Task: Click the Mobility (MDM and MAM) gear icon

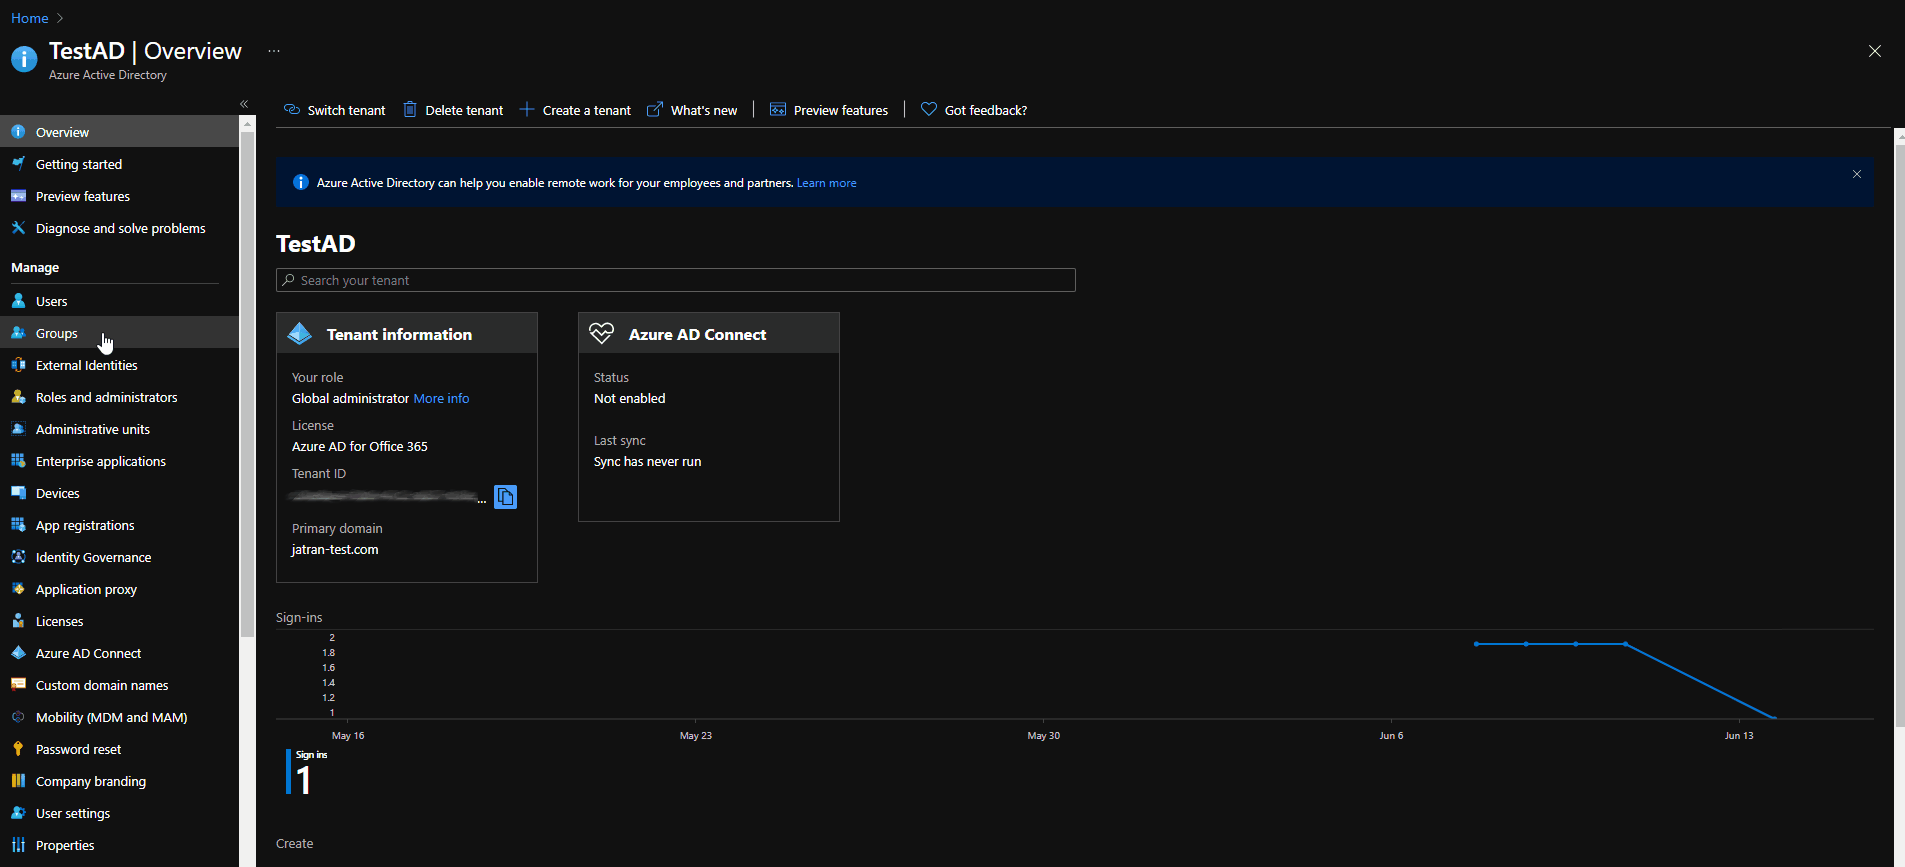Action: pos(18,717)
